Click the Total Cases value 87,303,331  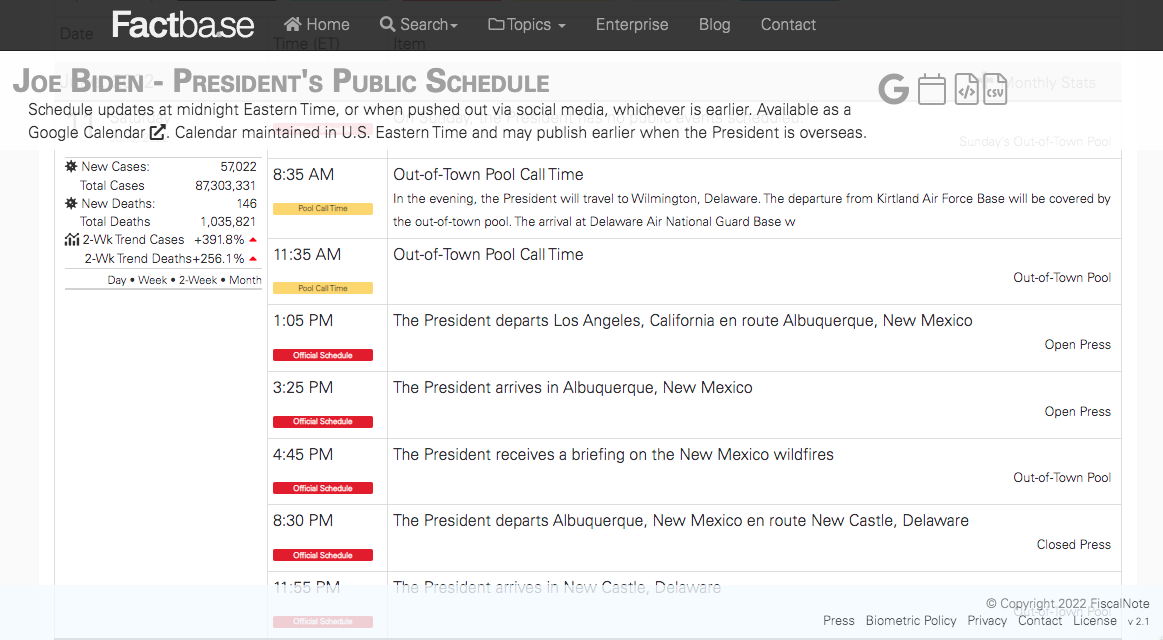225,185
